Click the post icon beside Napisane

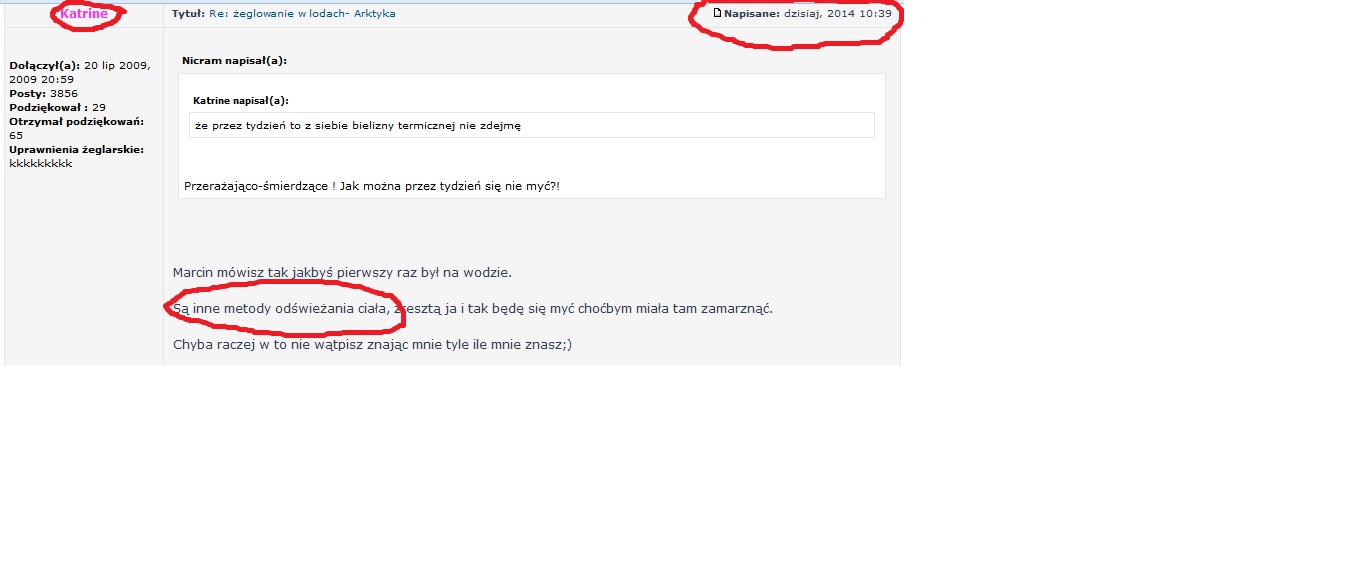coord(717,14)
